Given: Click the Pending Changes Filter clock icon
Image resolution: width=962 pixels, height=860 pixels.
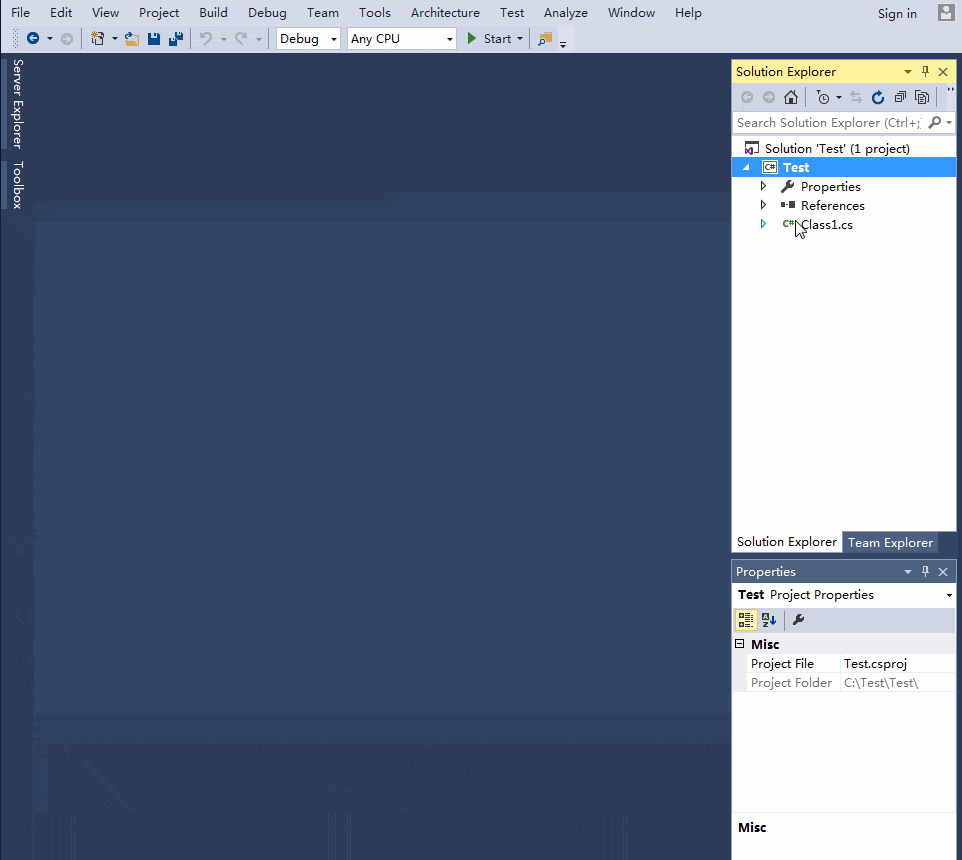Looking at the screenshot, I should pyautogui.click(x=823, y=97).
